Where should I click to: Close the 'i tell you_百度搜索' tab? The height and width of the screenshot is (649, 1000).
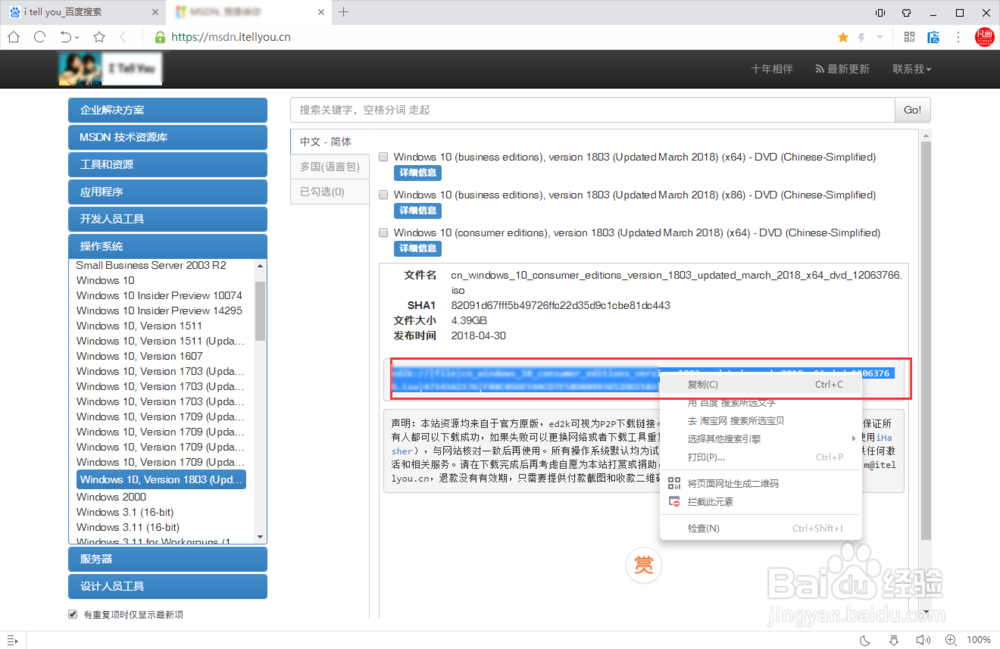coord(155,12)
